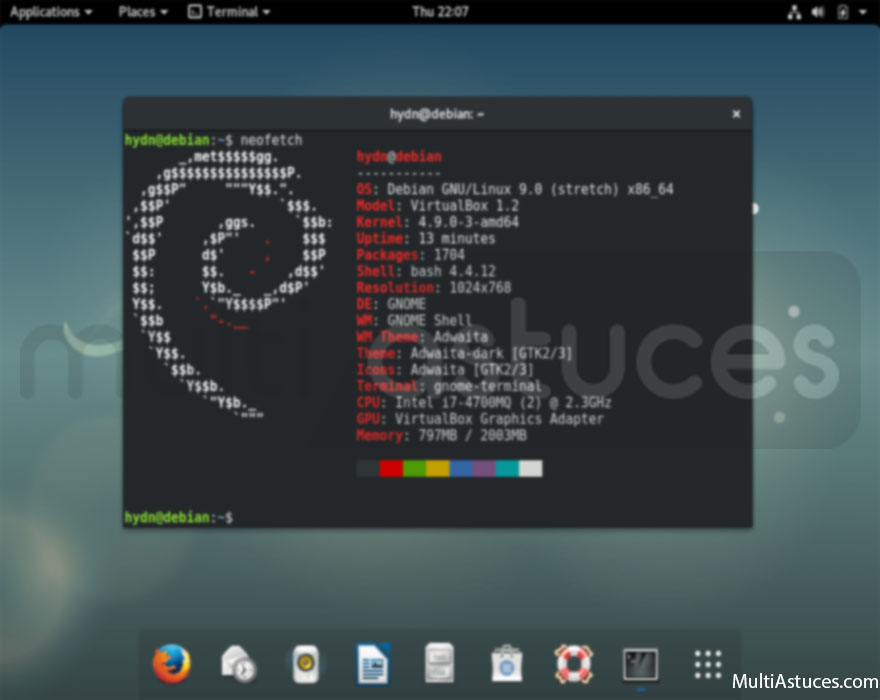
Task: Click the Terminal icon in the dock
Action: click(640, 664)
